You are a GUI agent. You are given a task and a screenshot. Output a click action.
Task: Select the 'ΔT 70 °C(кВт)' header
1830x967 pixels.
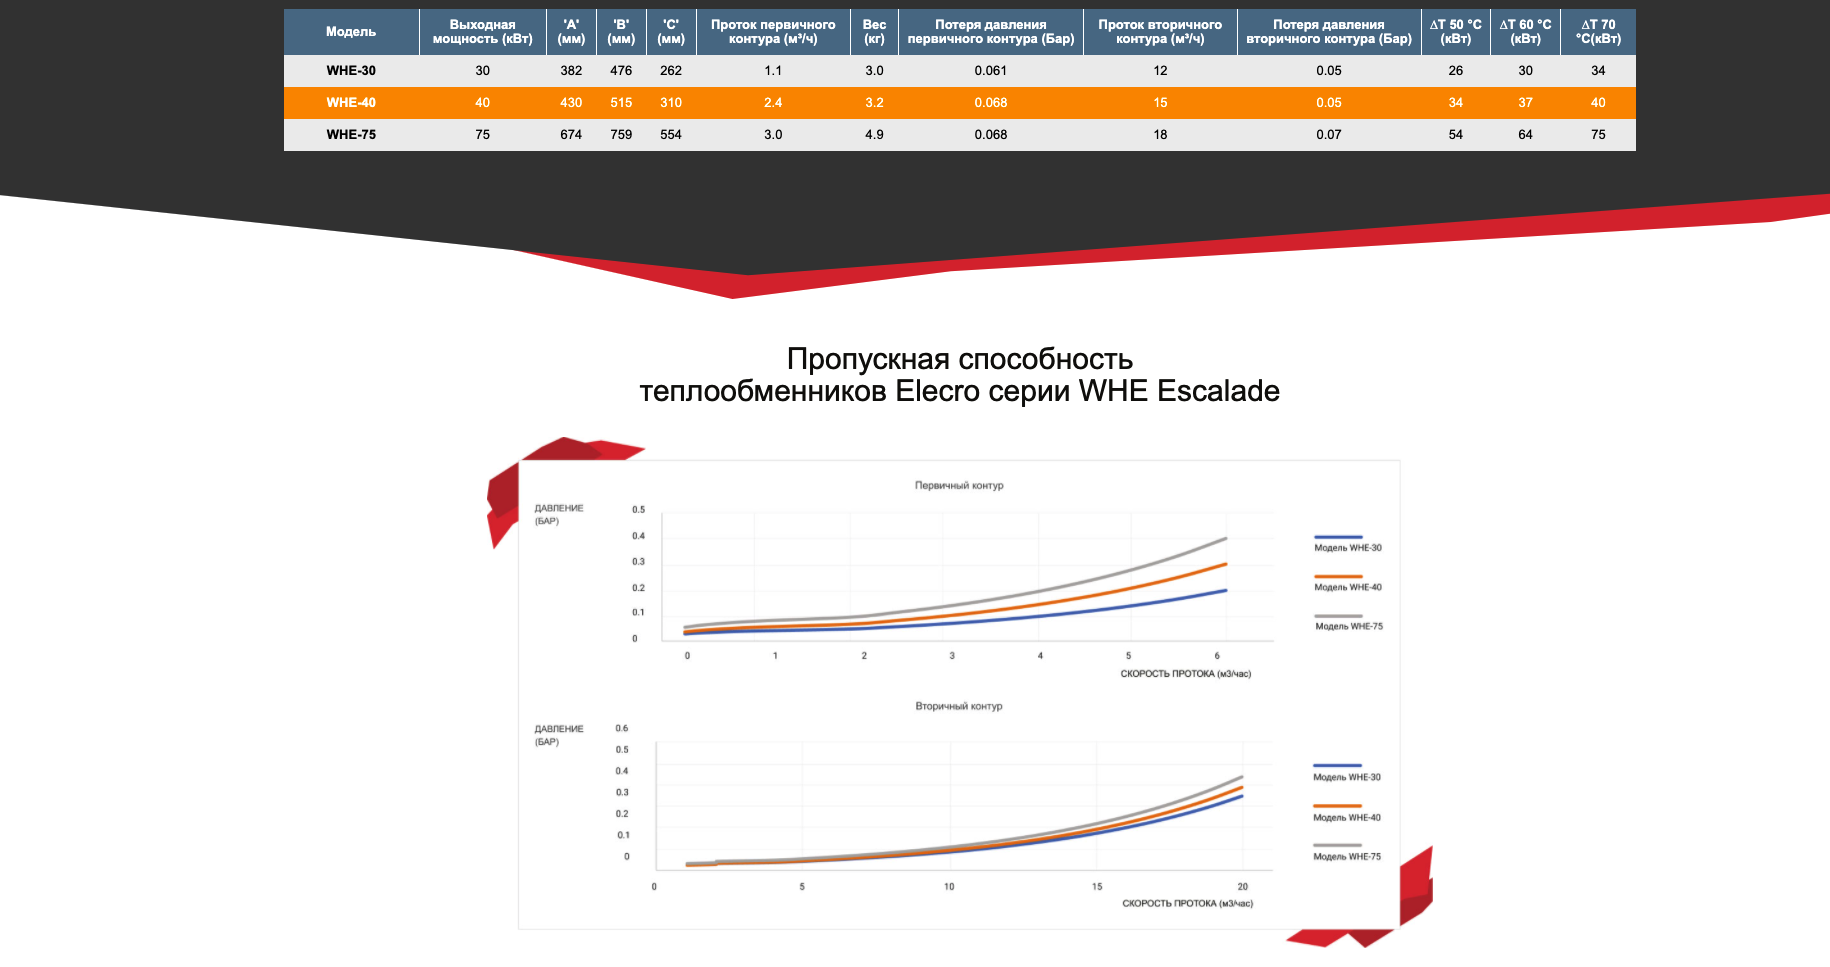(1598, 32)
